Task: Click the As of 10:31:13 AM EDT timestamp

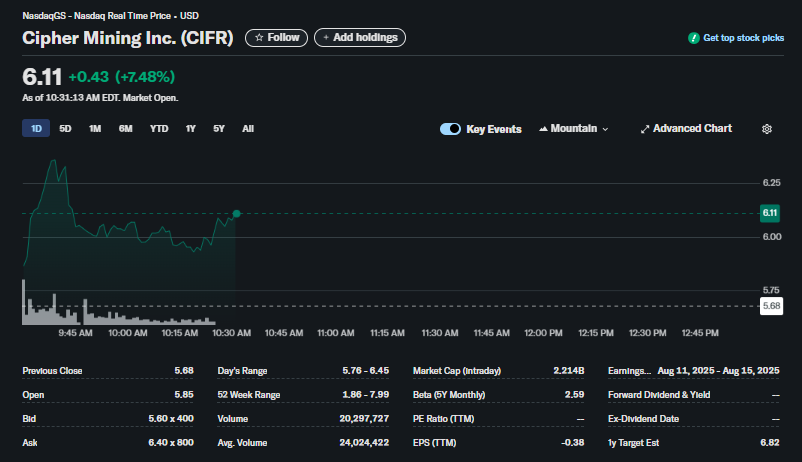Action: click(100, 98)
